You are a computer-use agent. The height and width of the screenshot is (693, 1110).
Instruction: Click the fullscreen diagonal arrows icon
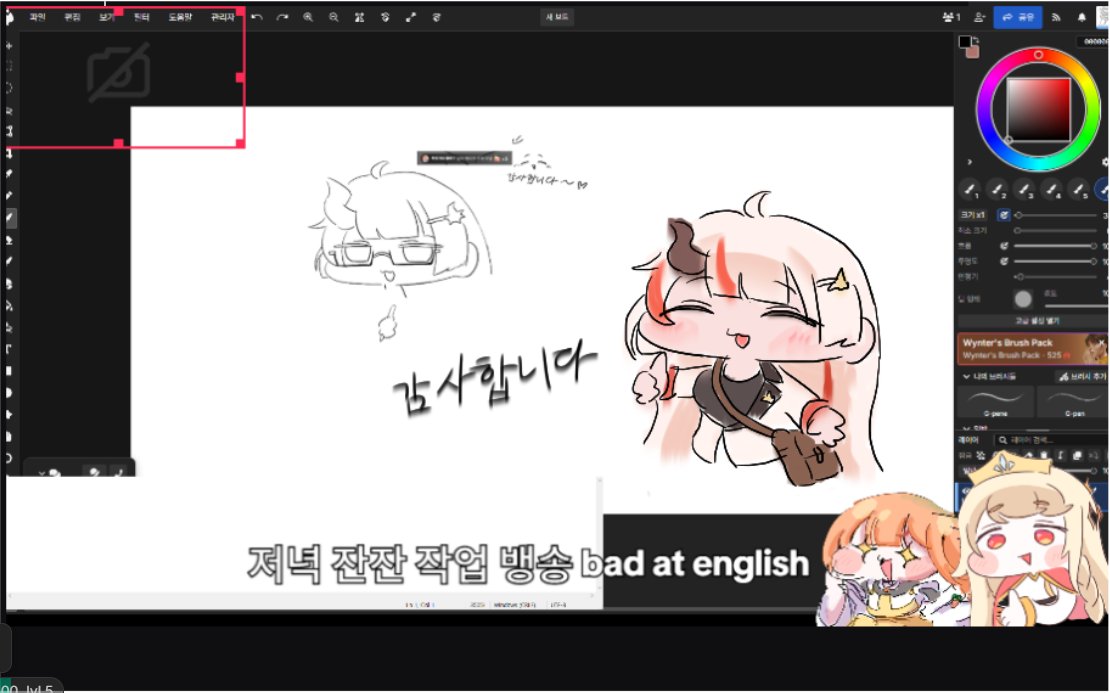tap(411, 17)
